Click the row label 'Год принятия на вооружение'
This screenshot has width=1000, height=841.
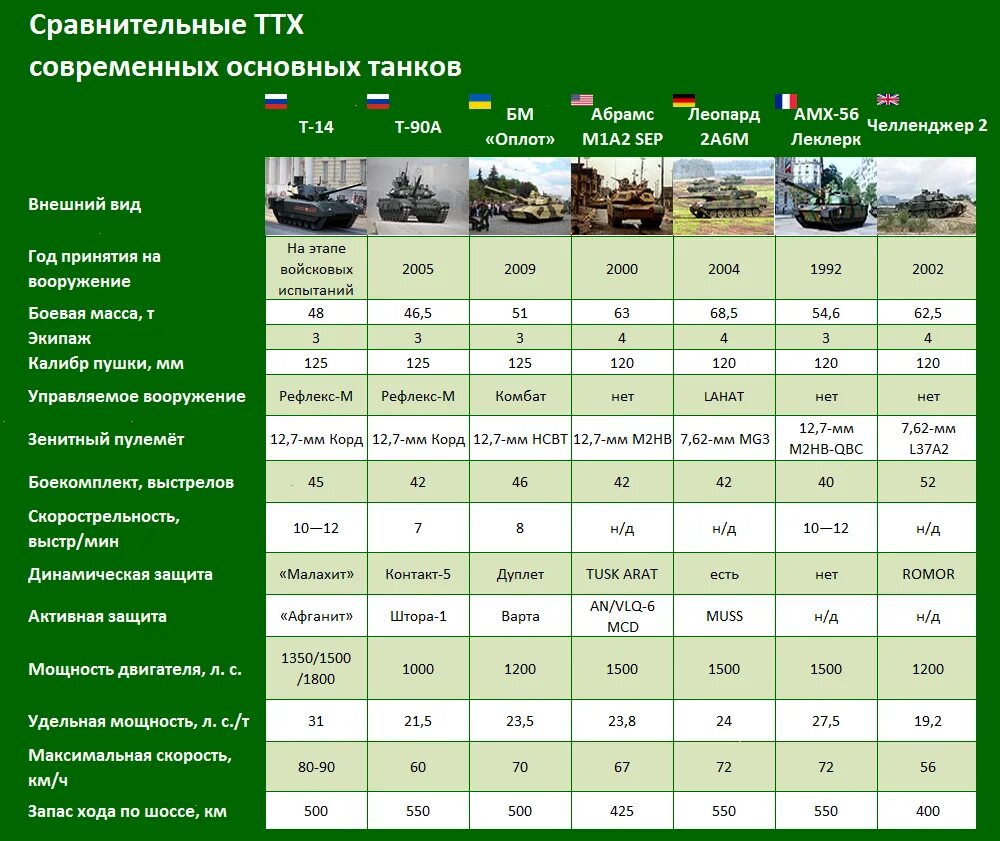click(94, 268)
